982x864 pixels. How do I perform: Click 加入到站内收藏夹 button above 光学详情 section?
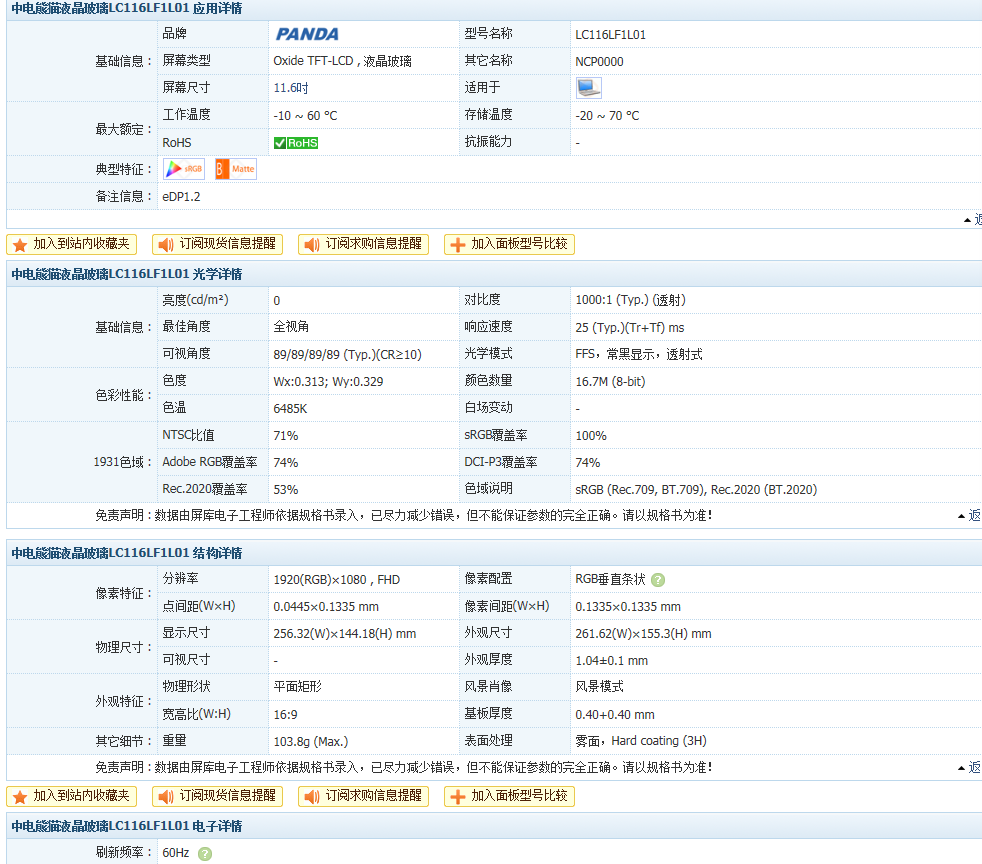pyautogui.click(x=71, y=244)
